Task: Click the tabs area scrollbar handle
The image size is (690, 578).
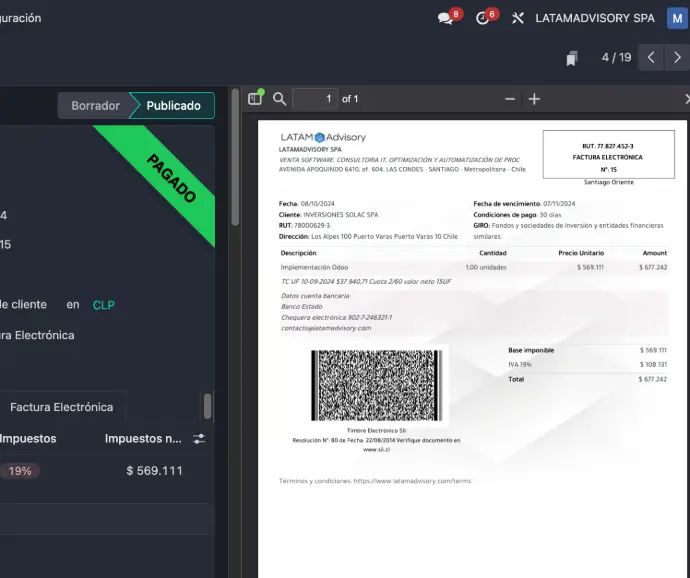Action: tap(208, 406)
